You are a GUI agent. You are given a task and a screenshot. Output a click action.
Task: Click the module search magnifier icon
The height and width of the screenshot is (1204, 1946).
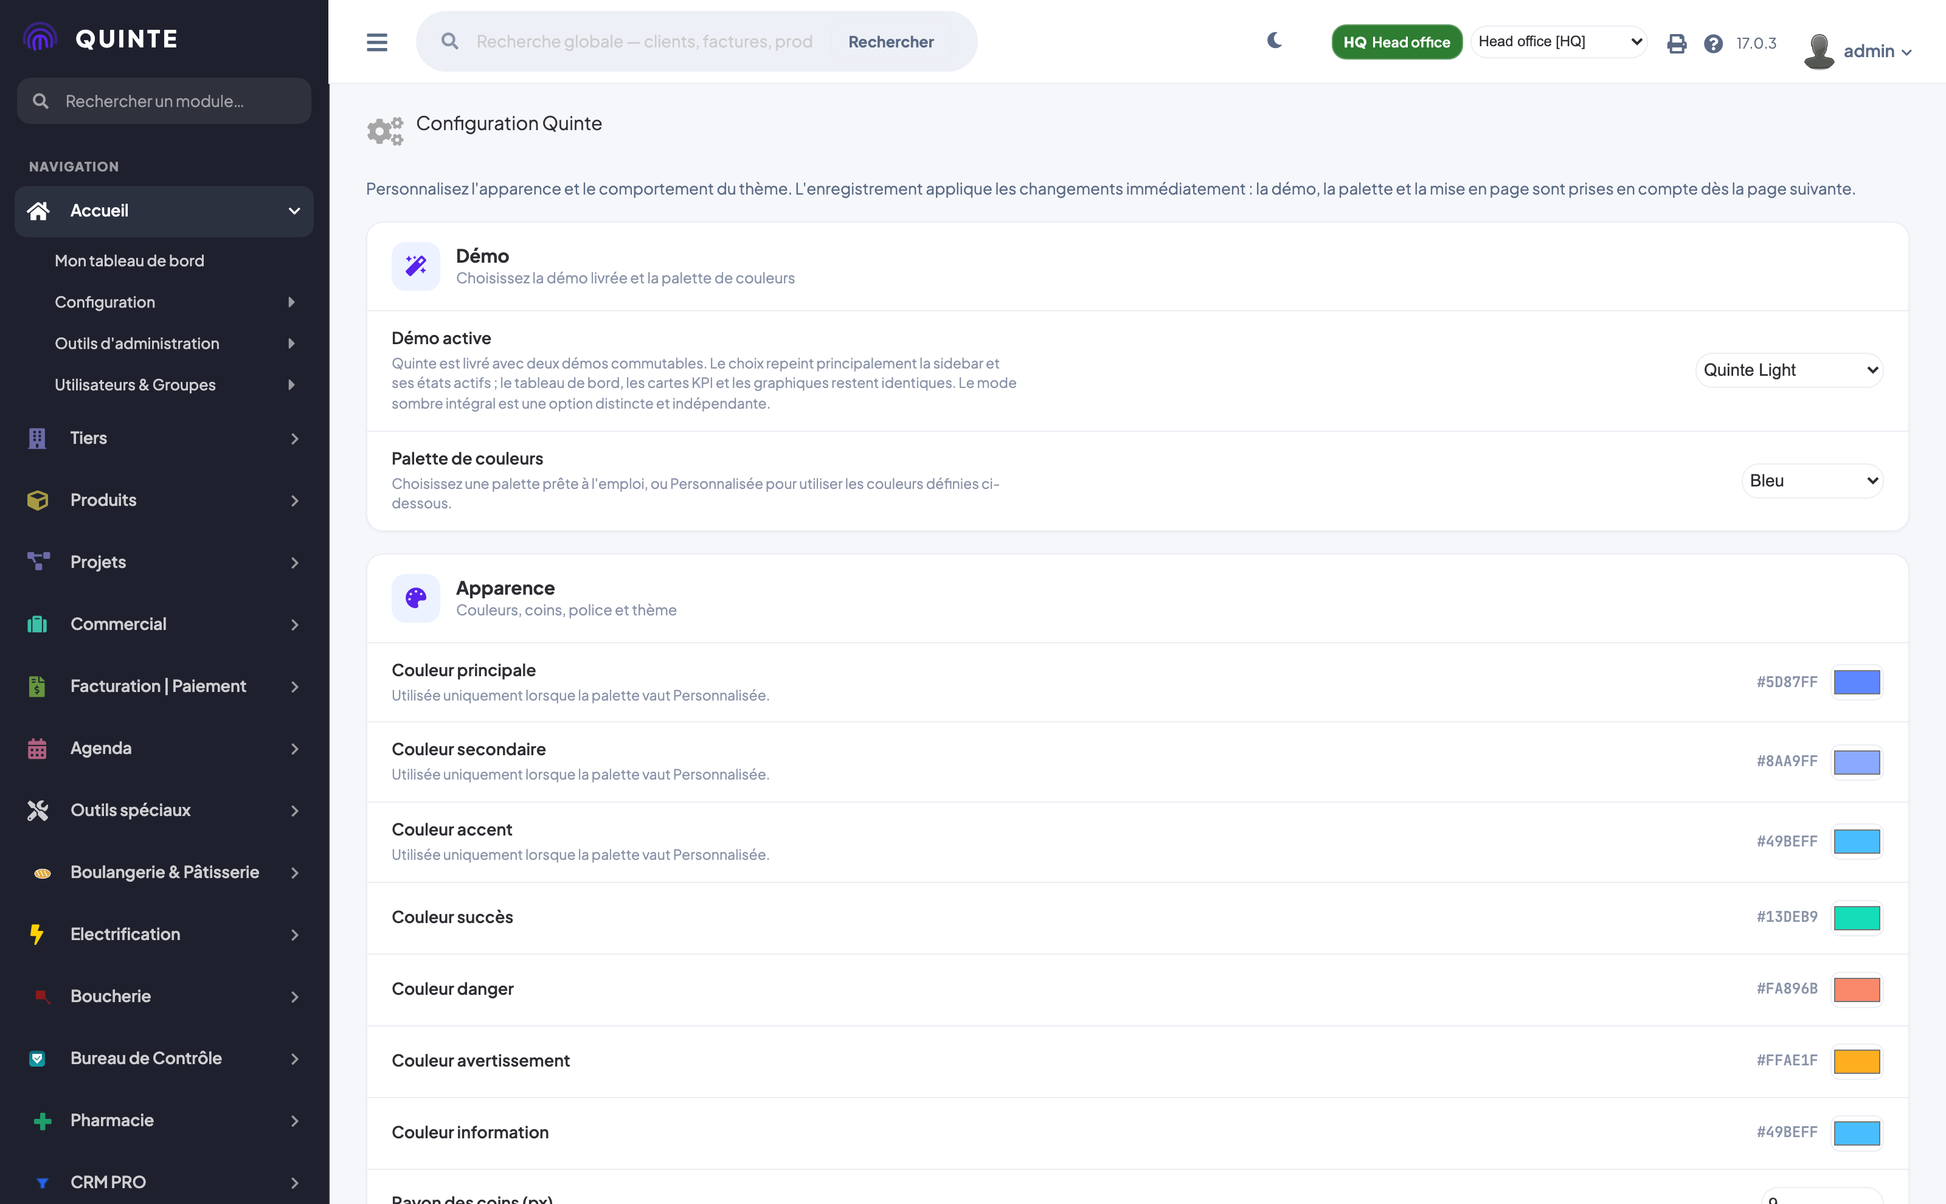point(41,101)
